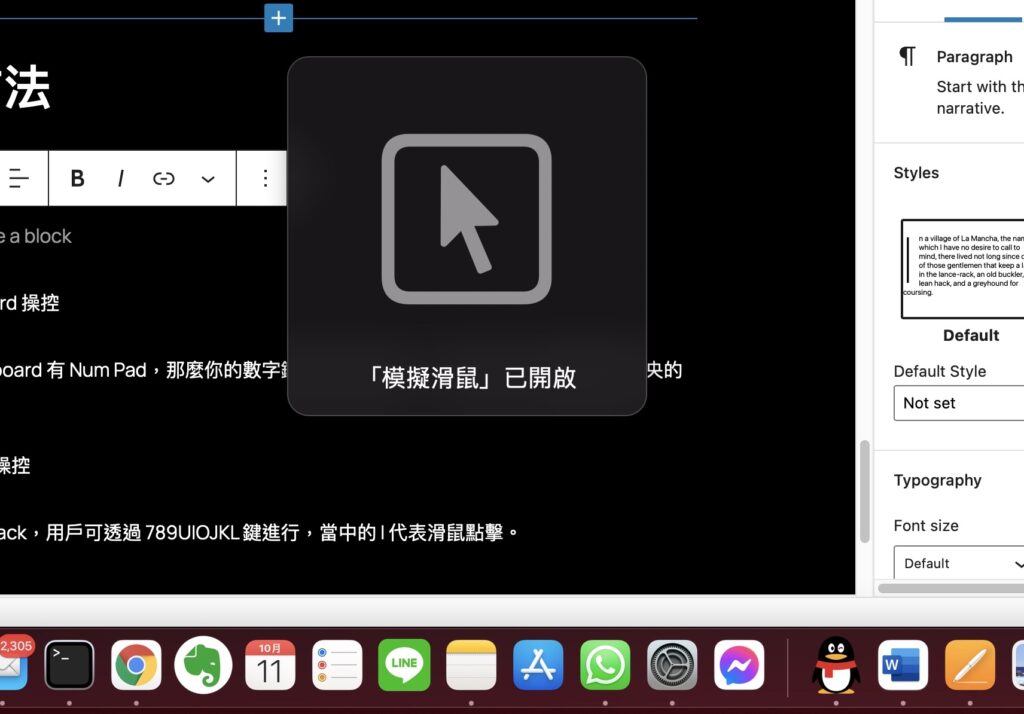1024x714 pixels.
Task: Collapse the Styles section heading
Action: [x=916, y=172]
